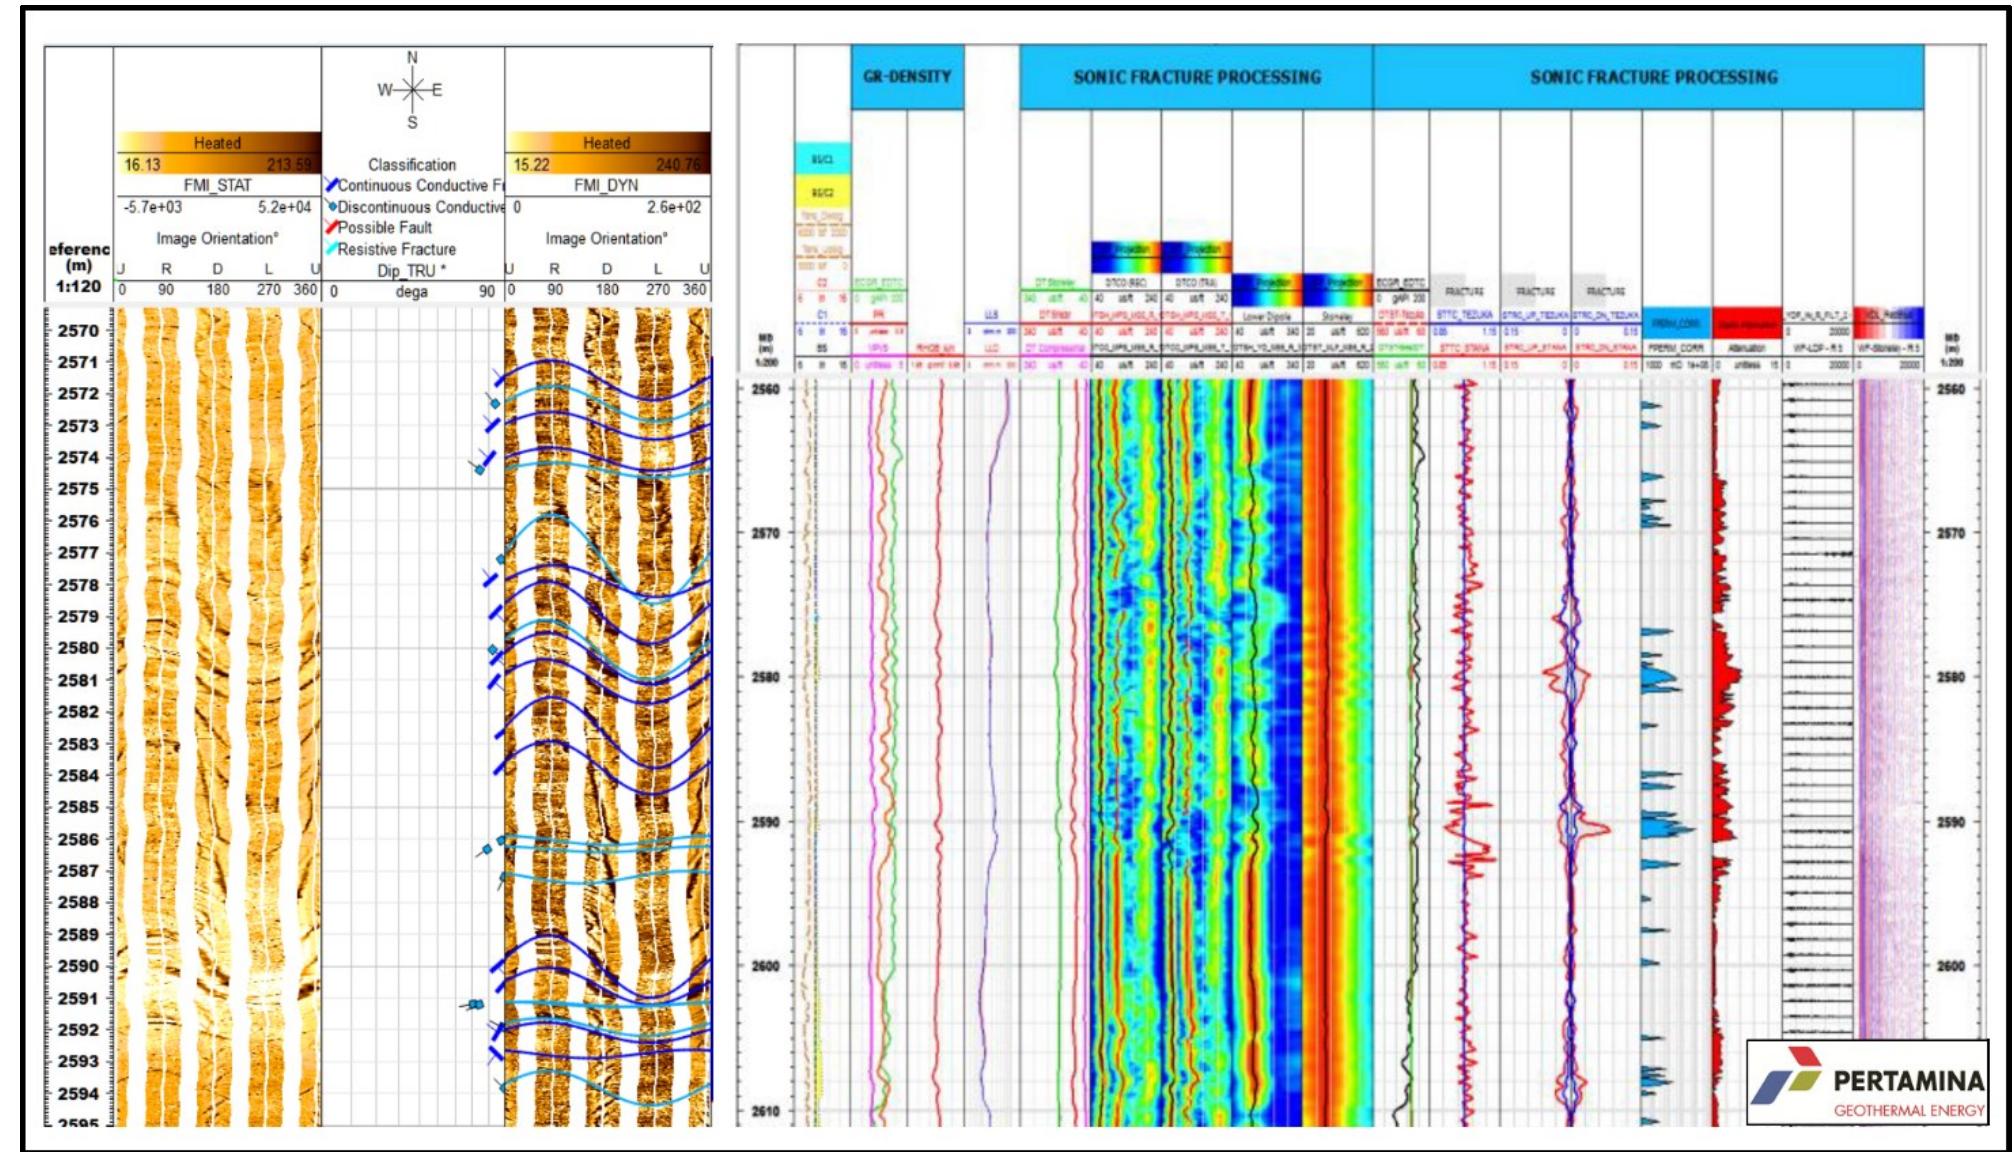Click the 213.59 color scale maximum

289,165
